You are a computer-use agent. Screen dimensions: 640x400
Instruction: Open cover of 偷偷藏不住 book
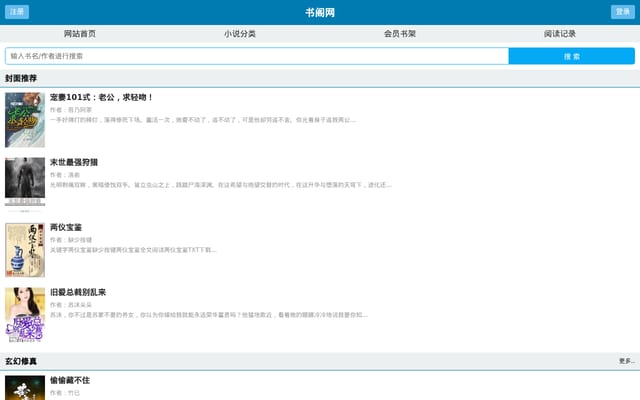tap(25, 388)
